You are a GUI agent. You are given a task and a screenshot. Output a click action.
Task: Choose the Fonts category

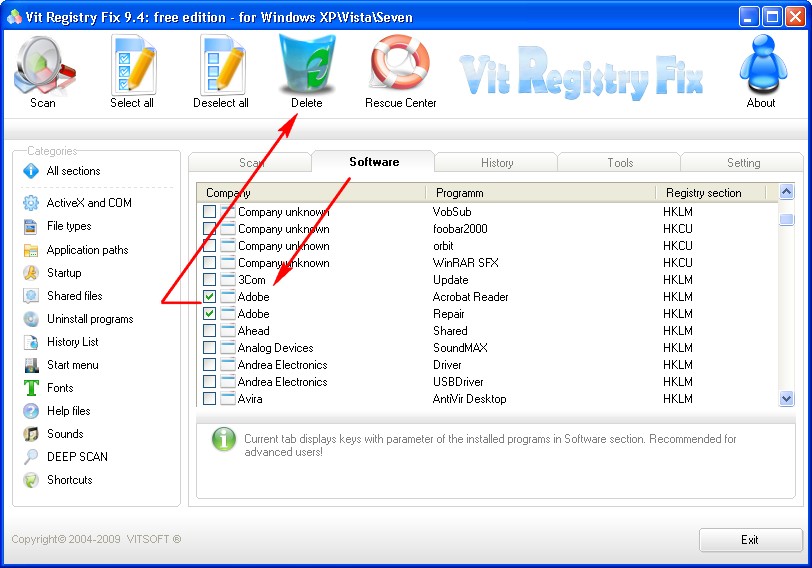tap(48, 388)
